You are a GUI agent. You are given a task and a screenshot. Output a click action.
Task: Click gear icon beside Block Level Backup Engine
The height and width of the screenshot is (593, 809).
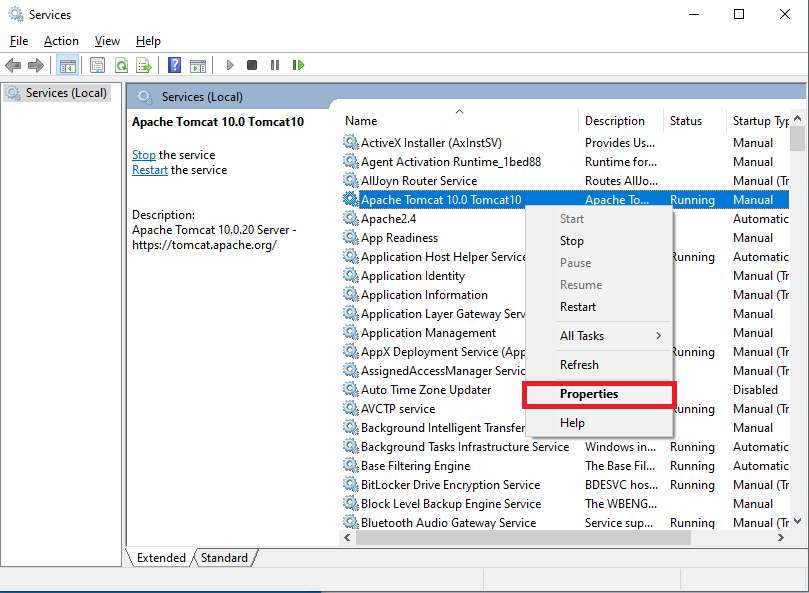pyautogui.click(x=351, y=503)
